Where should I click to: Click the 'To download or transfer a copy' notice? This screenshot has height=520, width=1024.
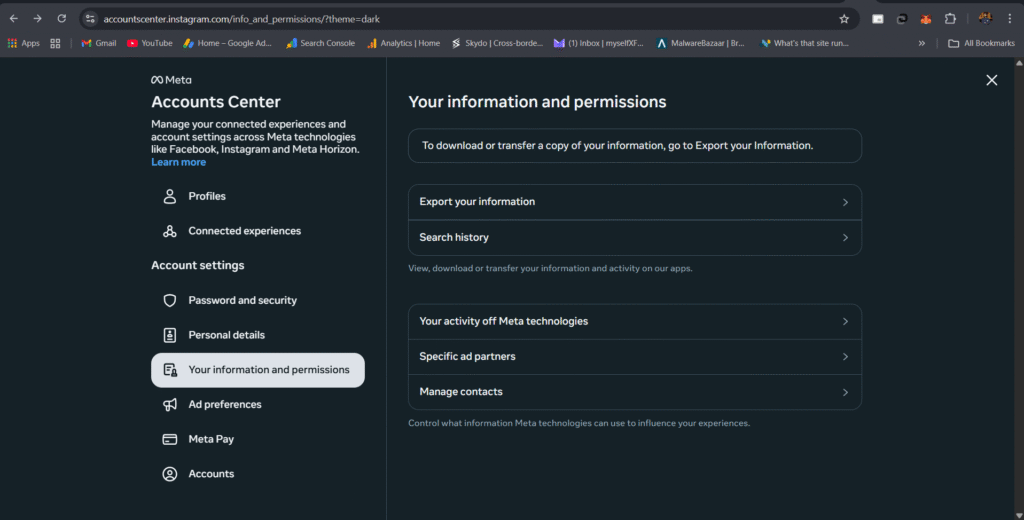[x=635, y=146]
